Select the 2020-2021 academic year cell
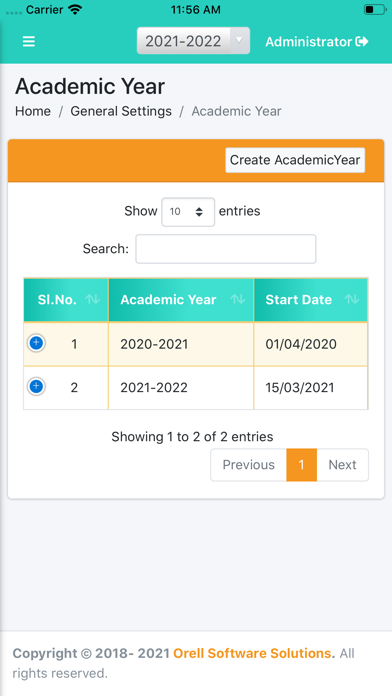The image size is (392, 696). (181, 344)
